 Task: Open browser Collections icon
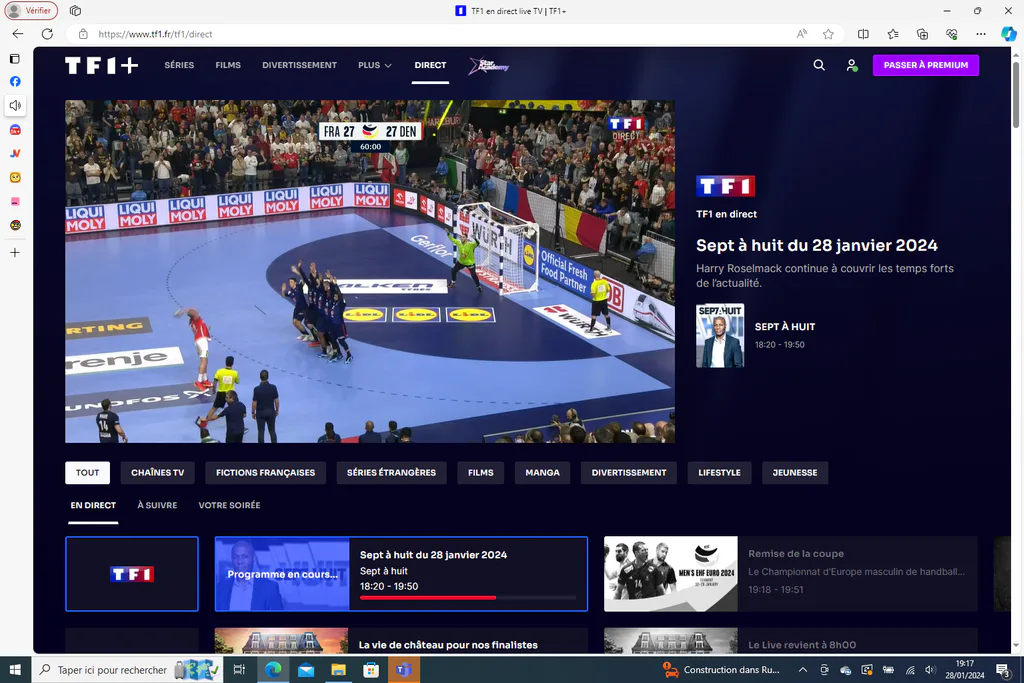point(922,34)
